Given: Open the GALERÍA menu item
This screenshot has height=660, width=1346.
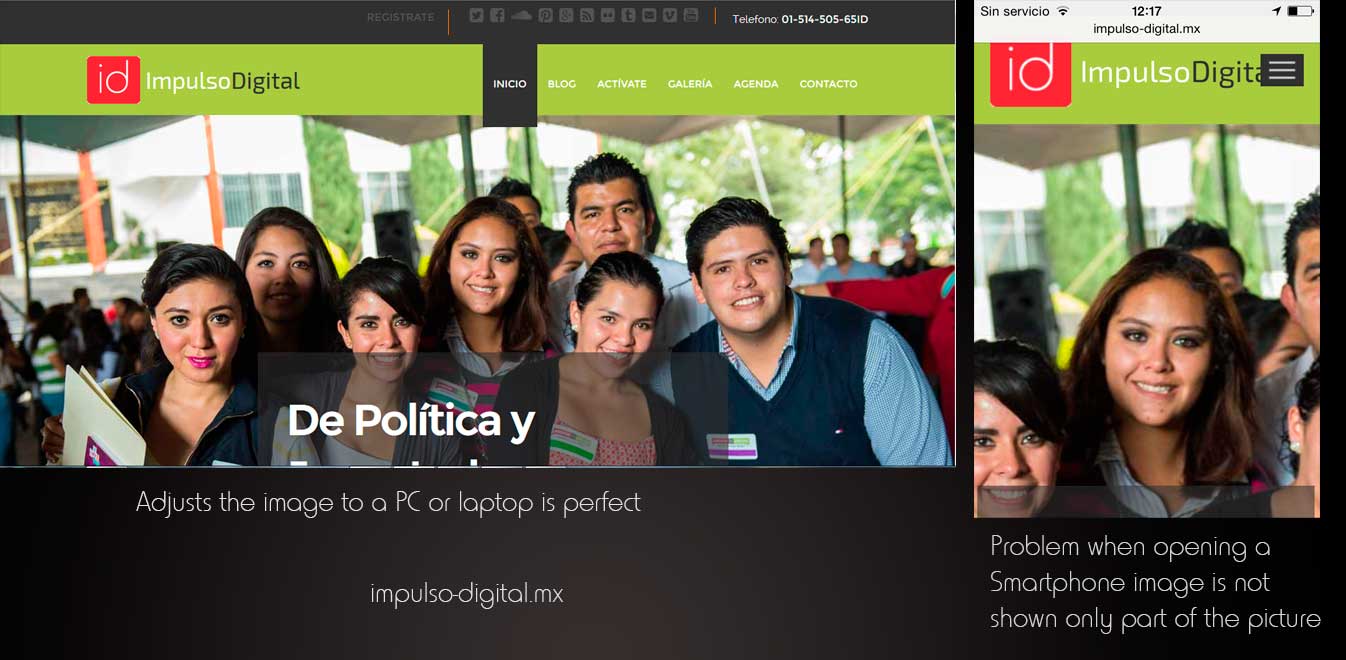Looking at the screenshot, I should pos(690,84).
